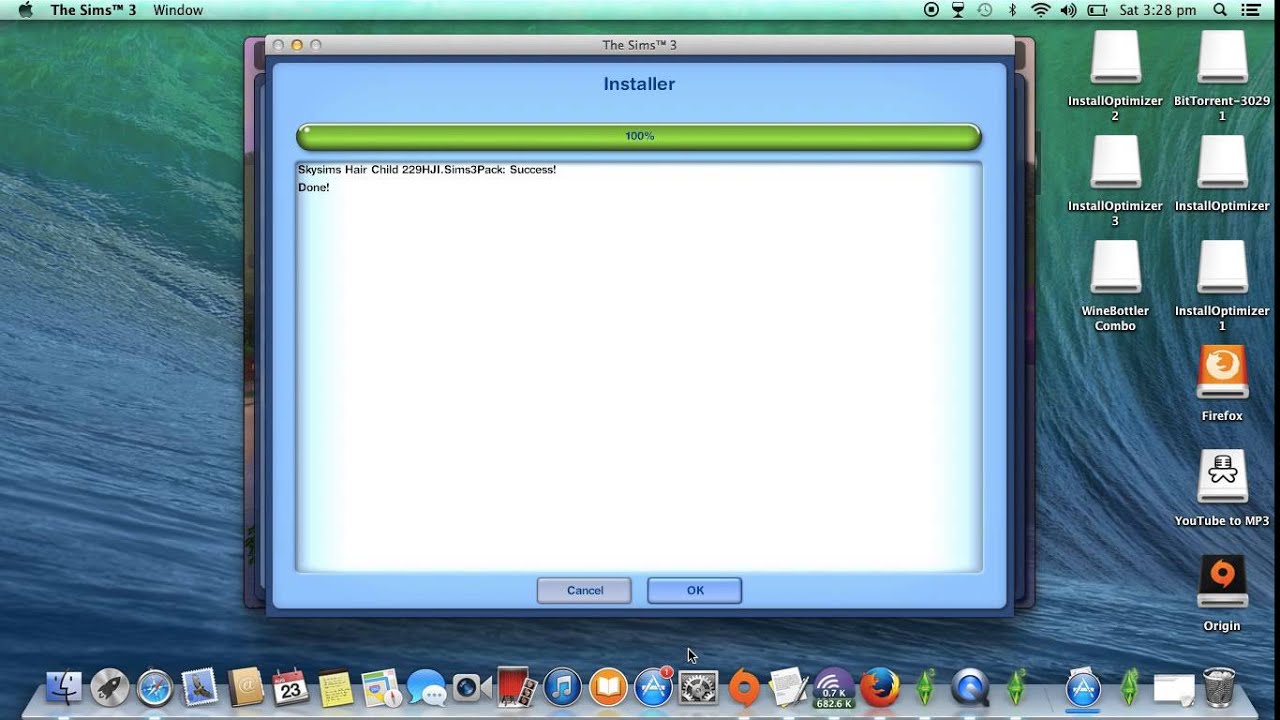The height and width of the screenshot is (720, 1280).
Task: Click the green 100% progress bar
Action: point(639,136)
